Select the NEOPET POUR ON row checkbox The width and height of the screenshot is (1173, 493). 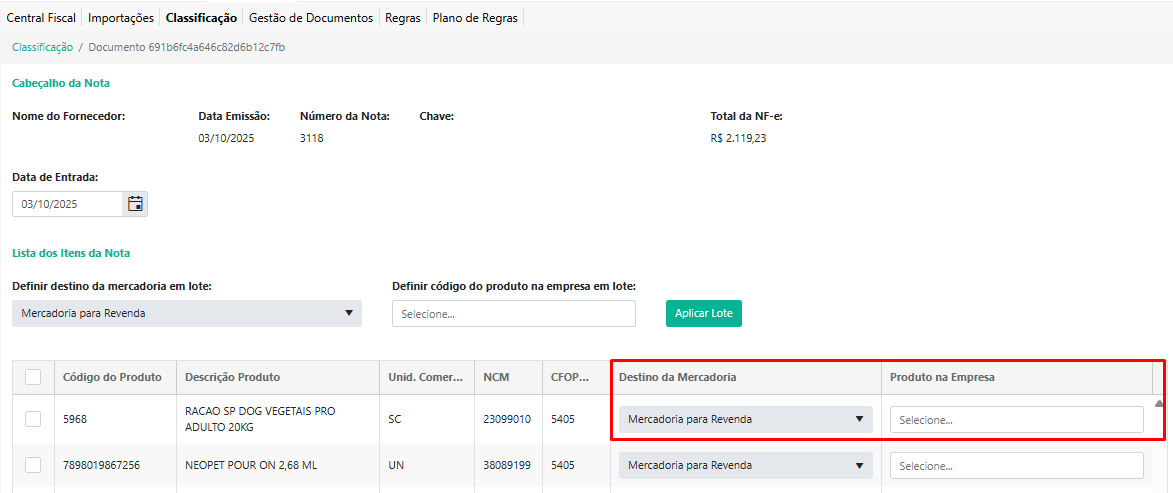[x=33, y=465]
